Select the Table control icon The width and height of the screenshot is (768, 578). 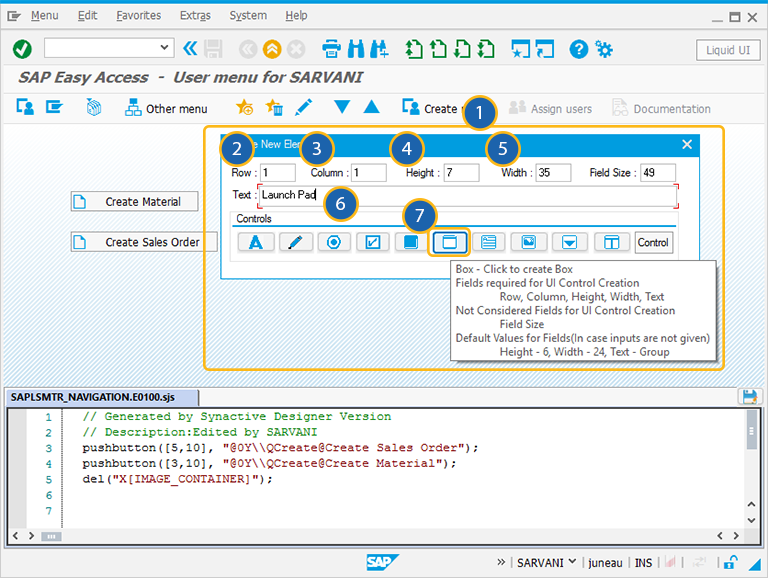tap(612, 242)
